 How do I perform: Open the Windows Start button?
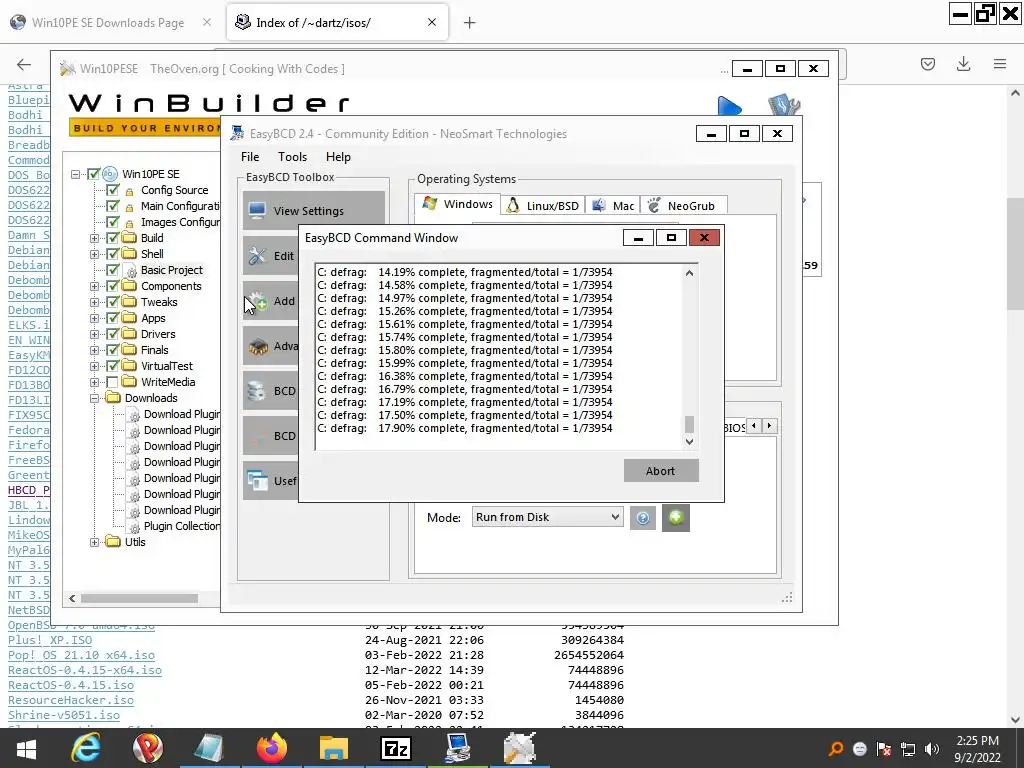click(x=26, y=748)
